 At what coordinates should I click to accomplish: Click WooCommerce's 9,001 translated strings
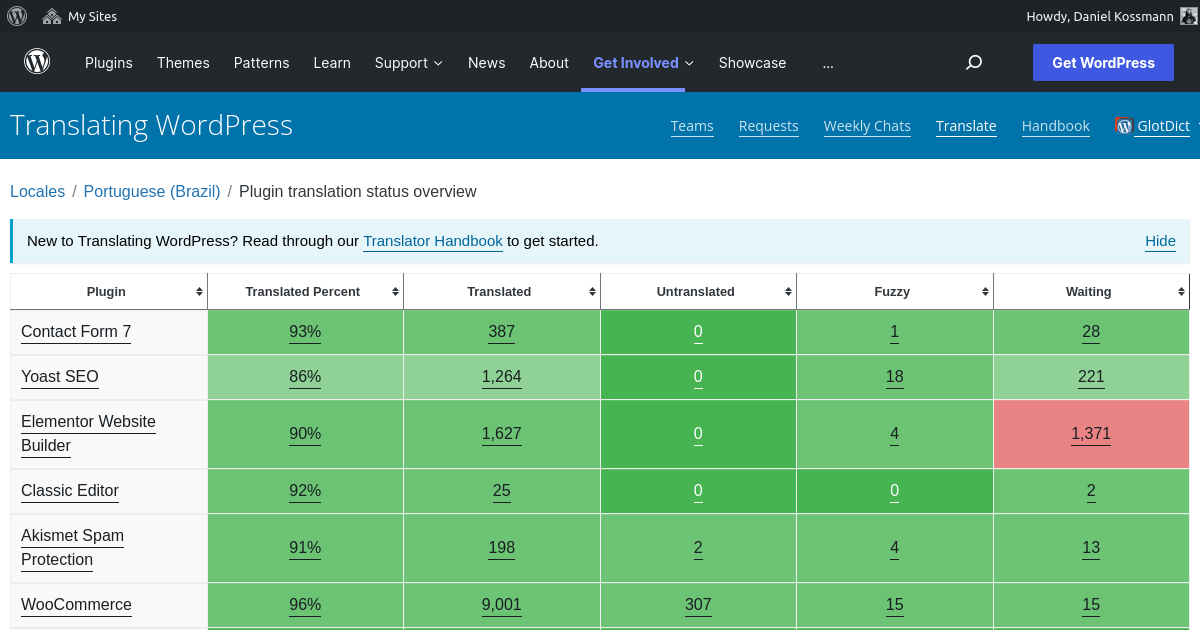(x=502, y=605)
